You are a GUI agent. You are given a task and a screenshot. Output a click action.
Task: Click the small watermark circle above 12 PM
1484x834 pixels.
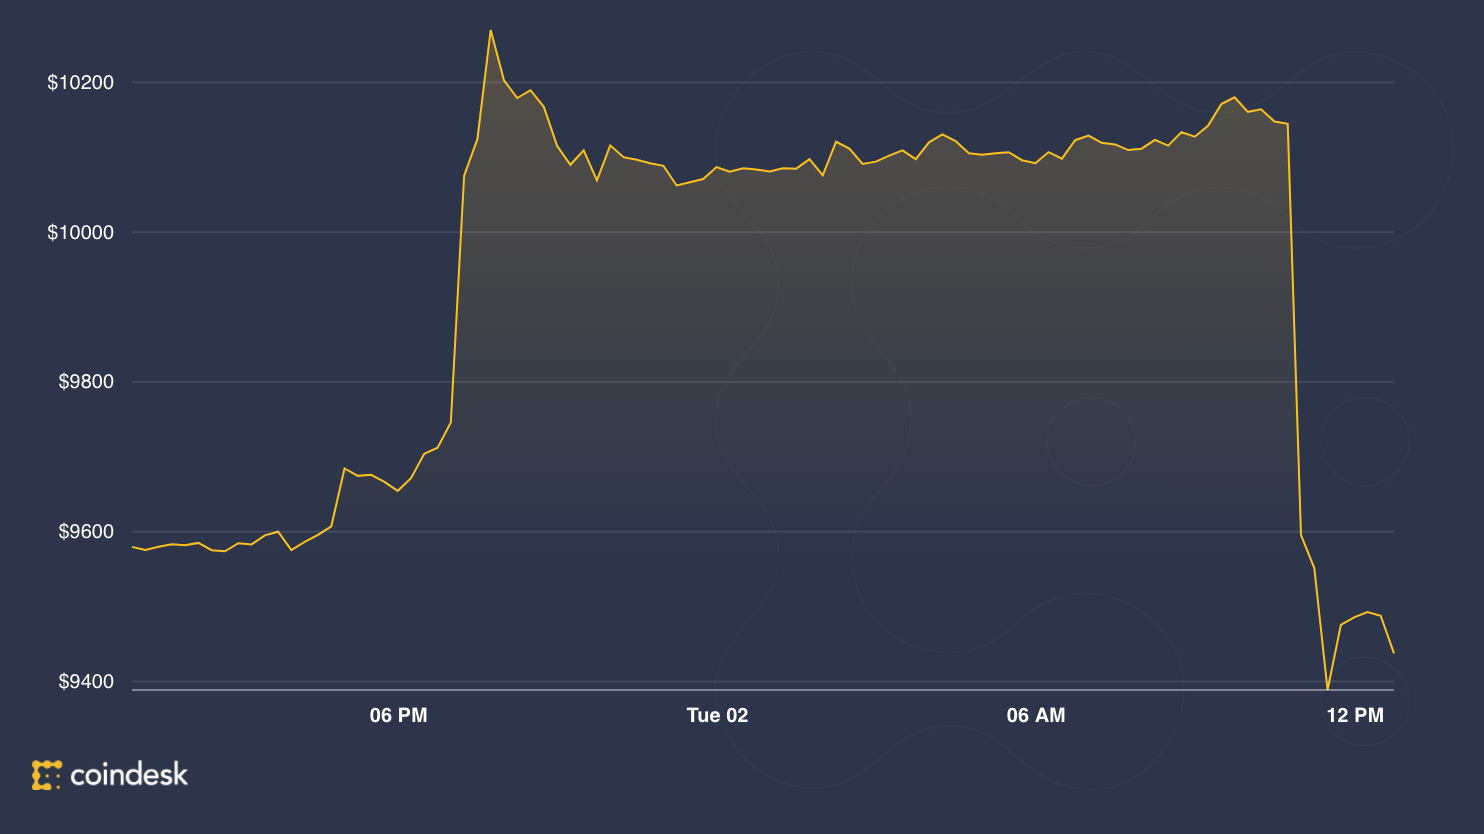click(1364, 441)
